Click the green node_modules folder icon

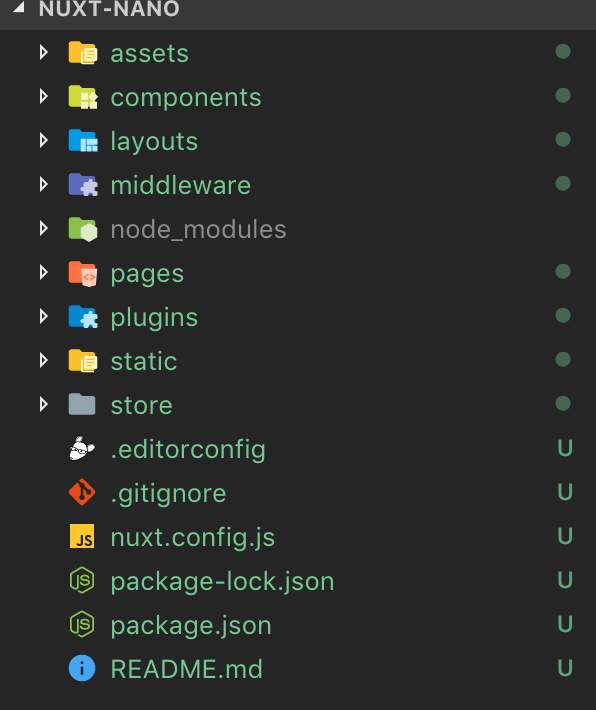pyautogui.click(x=83, y=229)
